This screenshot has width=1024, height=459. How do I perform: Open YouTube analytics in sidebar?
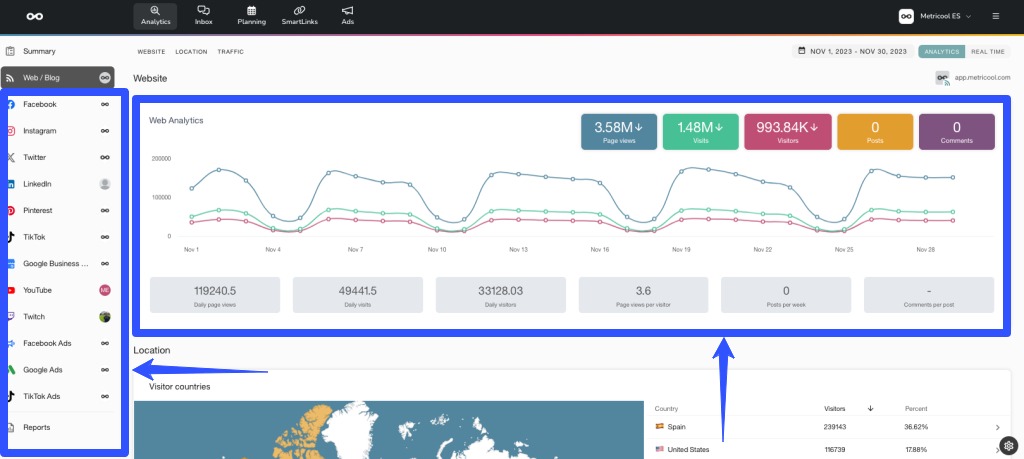[x=40, y=290]
